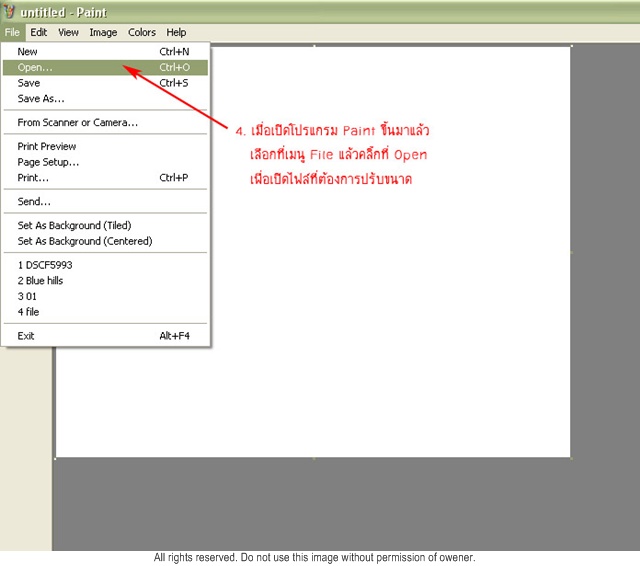Open the Help menu
This screenshot has width=640, height=566.
tap(176, 32)
